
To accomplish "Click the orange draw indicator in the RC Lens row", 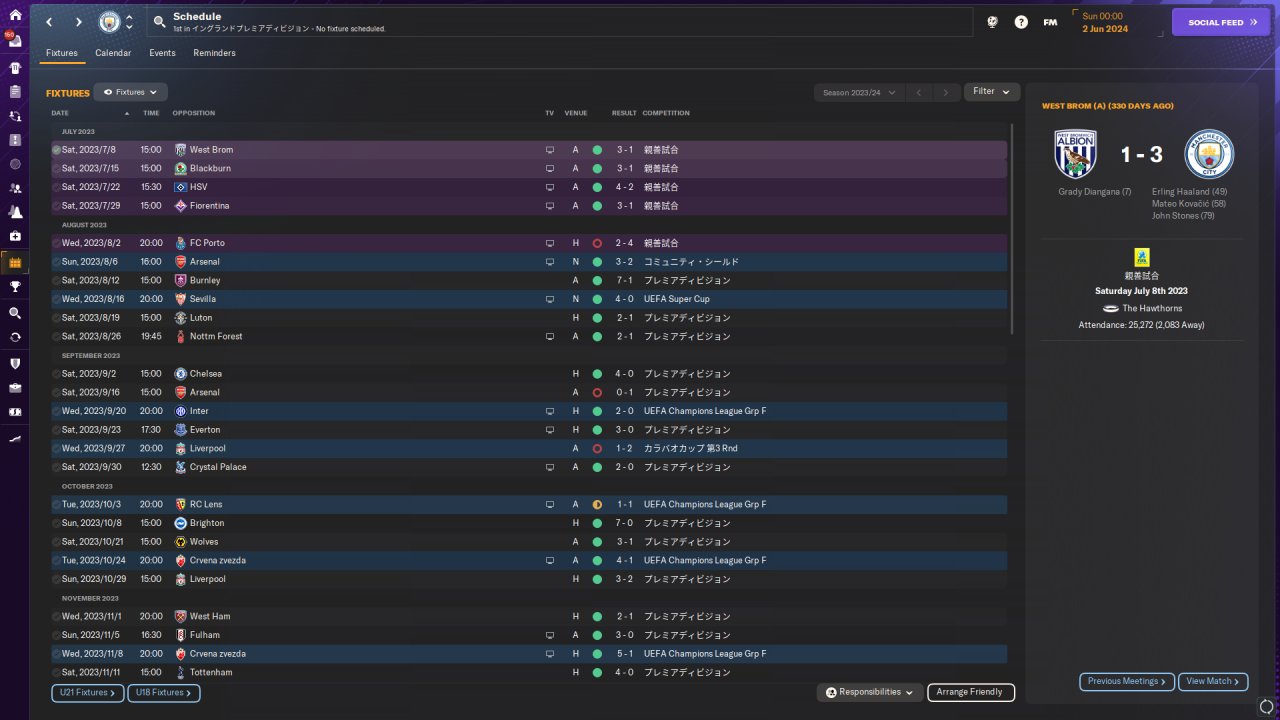I will pos(597,505).
